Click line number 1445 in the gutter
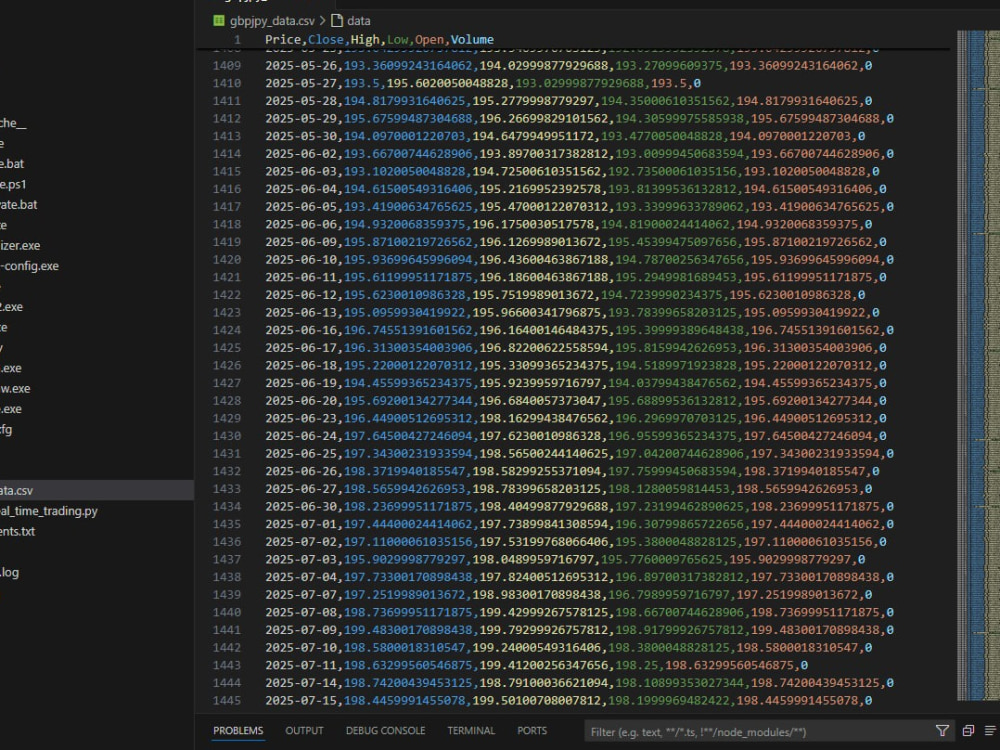Image resolution: width=1000 pixels, height=750 pixels. pyautogui.click(x=226, y=700)
